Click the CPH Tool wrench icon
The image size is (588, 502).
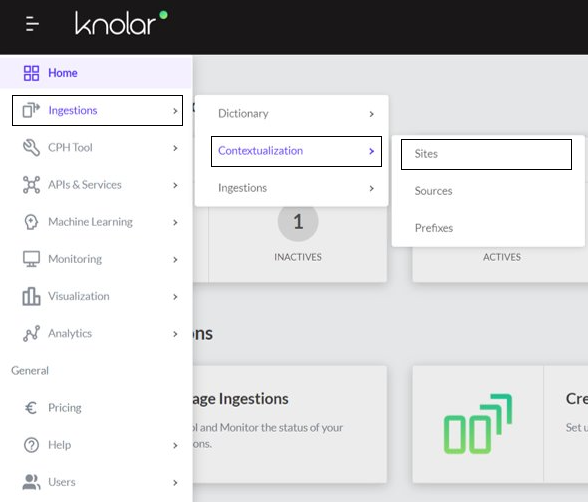31,147
